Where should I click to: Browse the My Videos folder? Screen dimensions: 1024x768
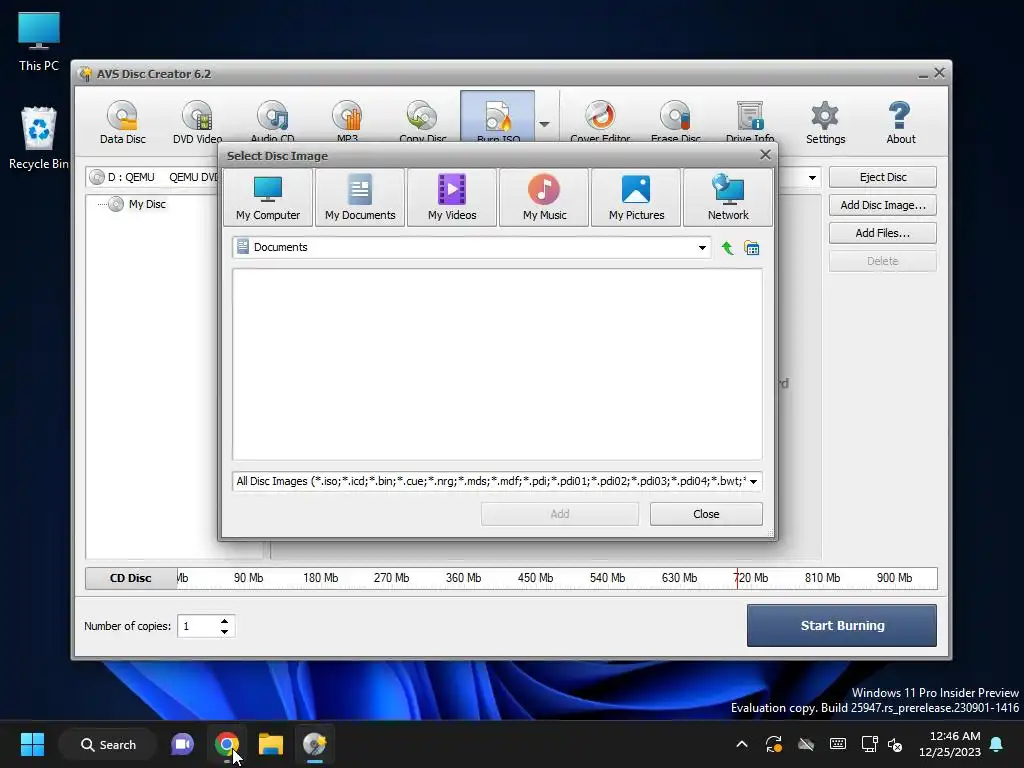[452, 198]
